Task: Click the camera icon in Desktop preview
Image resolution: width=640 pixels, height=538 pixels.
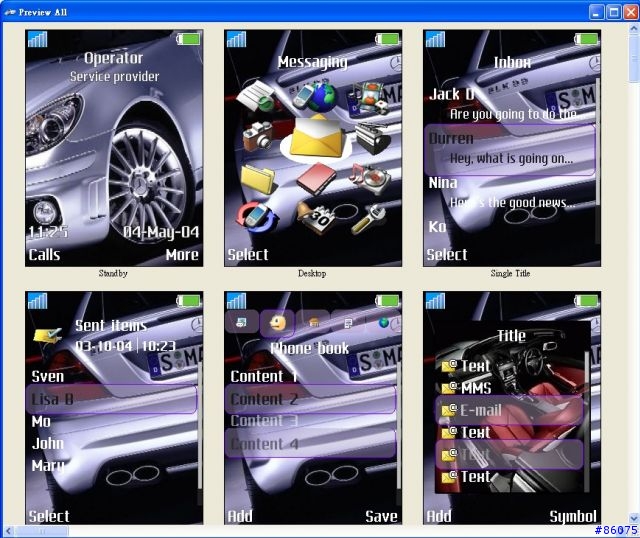Action: 258,136
